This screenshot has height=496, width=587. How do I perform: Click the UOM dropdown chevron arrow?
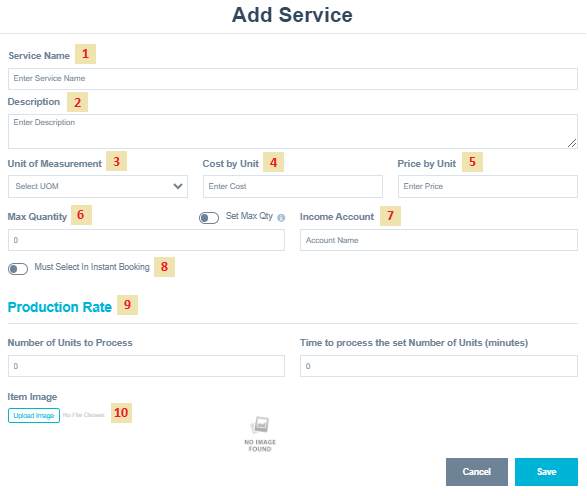tap(178, 186)
